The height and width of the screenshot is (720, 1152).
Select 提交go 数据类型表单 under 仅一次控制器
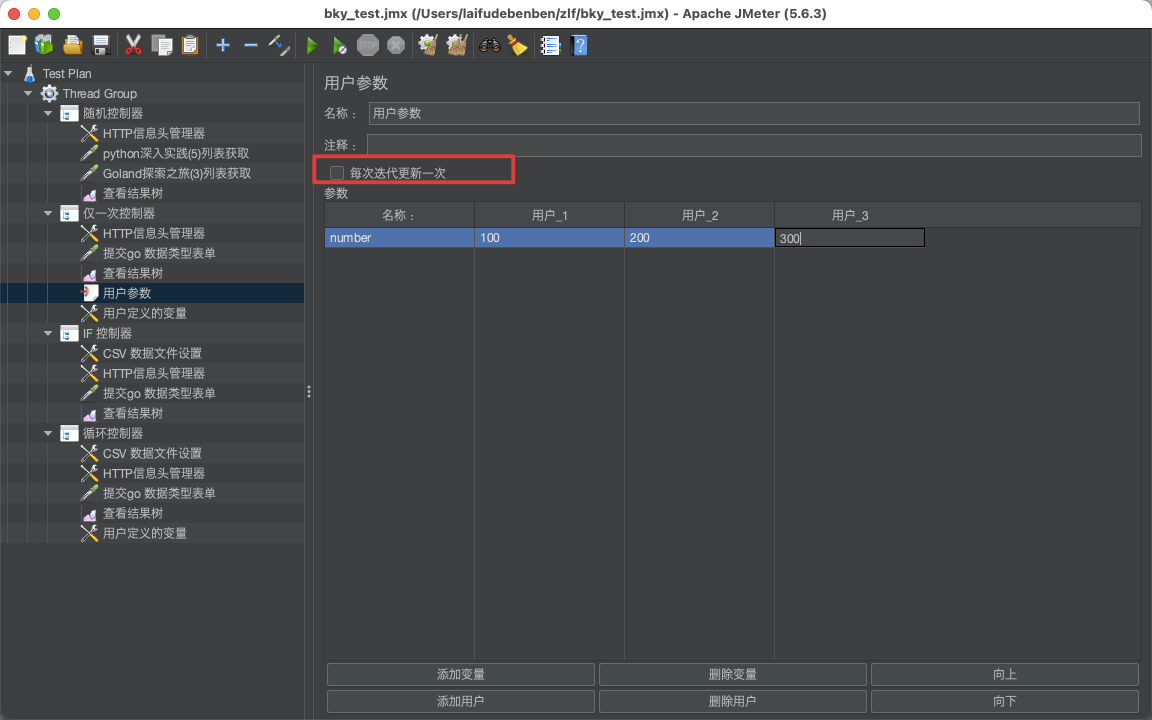159,253
